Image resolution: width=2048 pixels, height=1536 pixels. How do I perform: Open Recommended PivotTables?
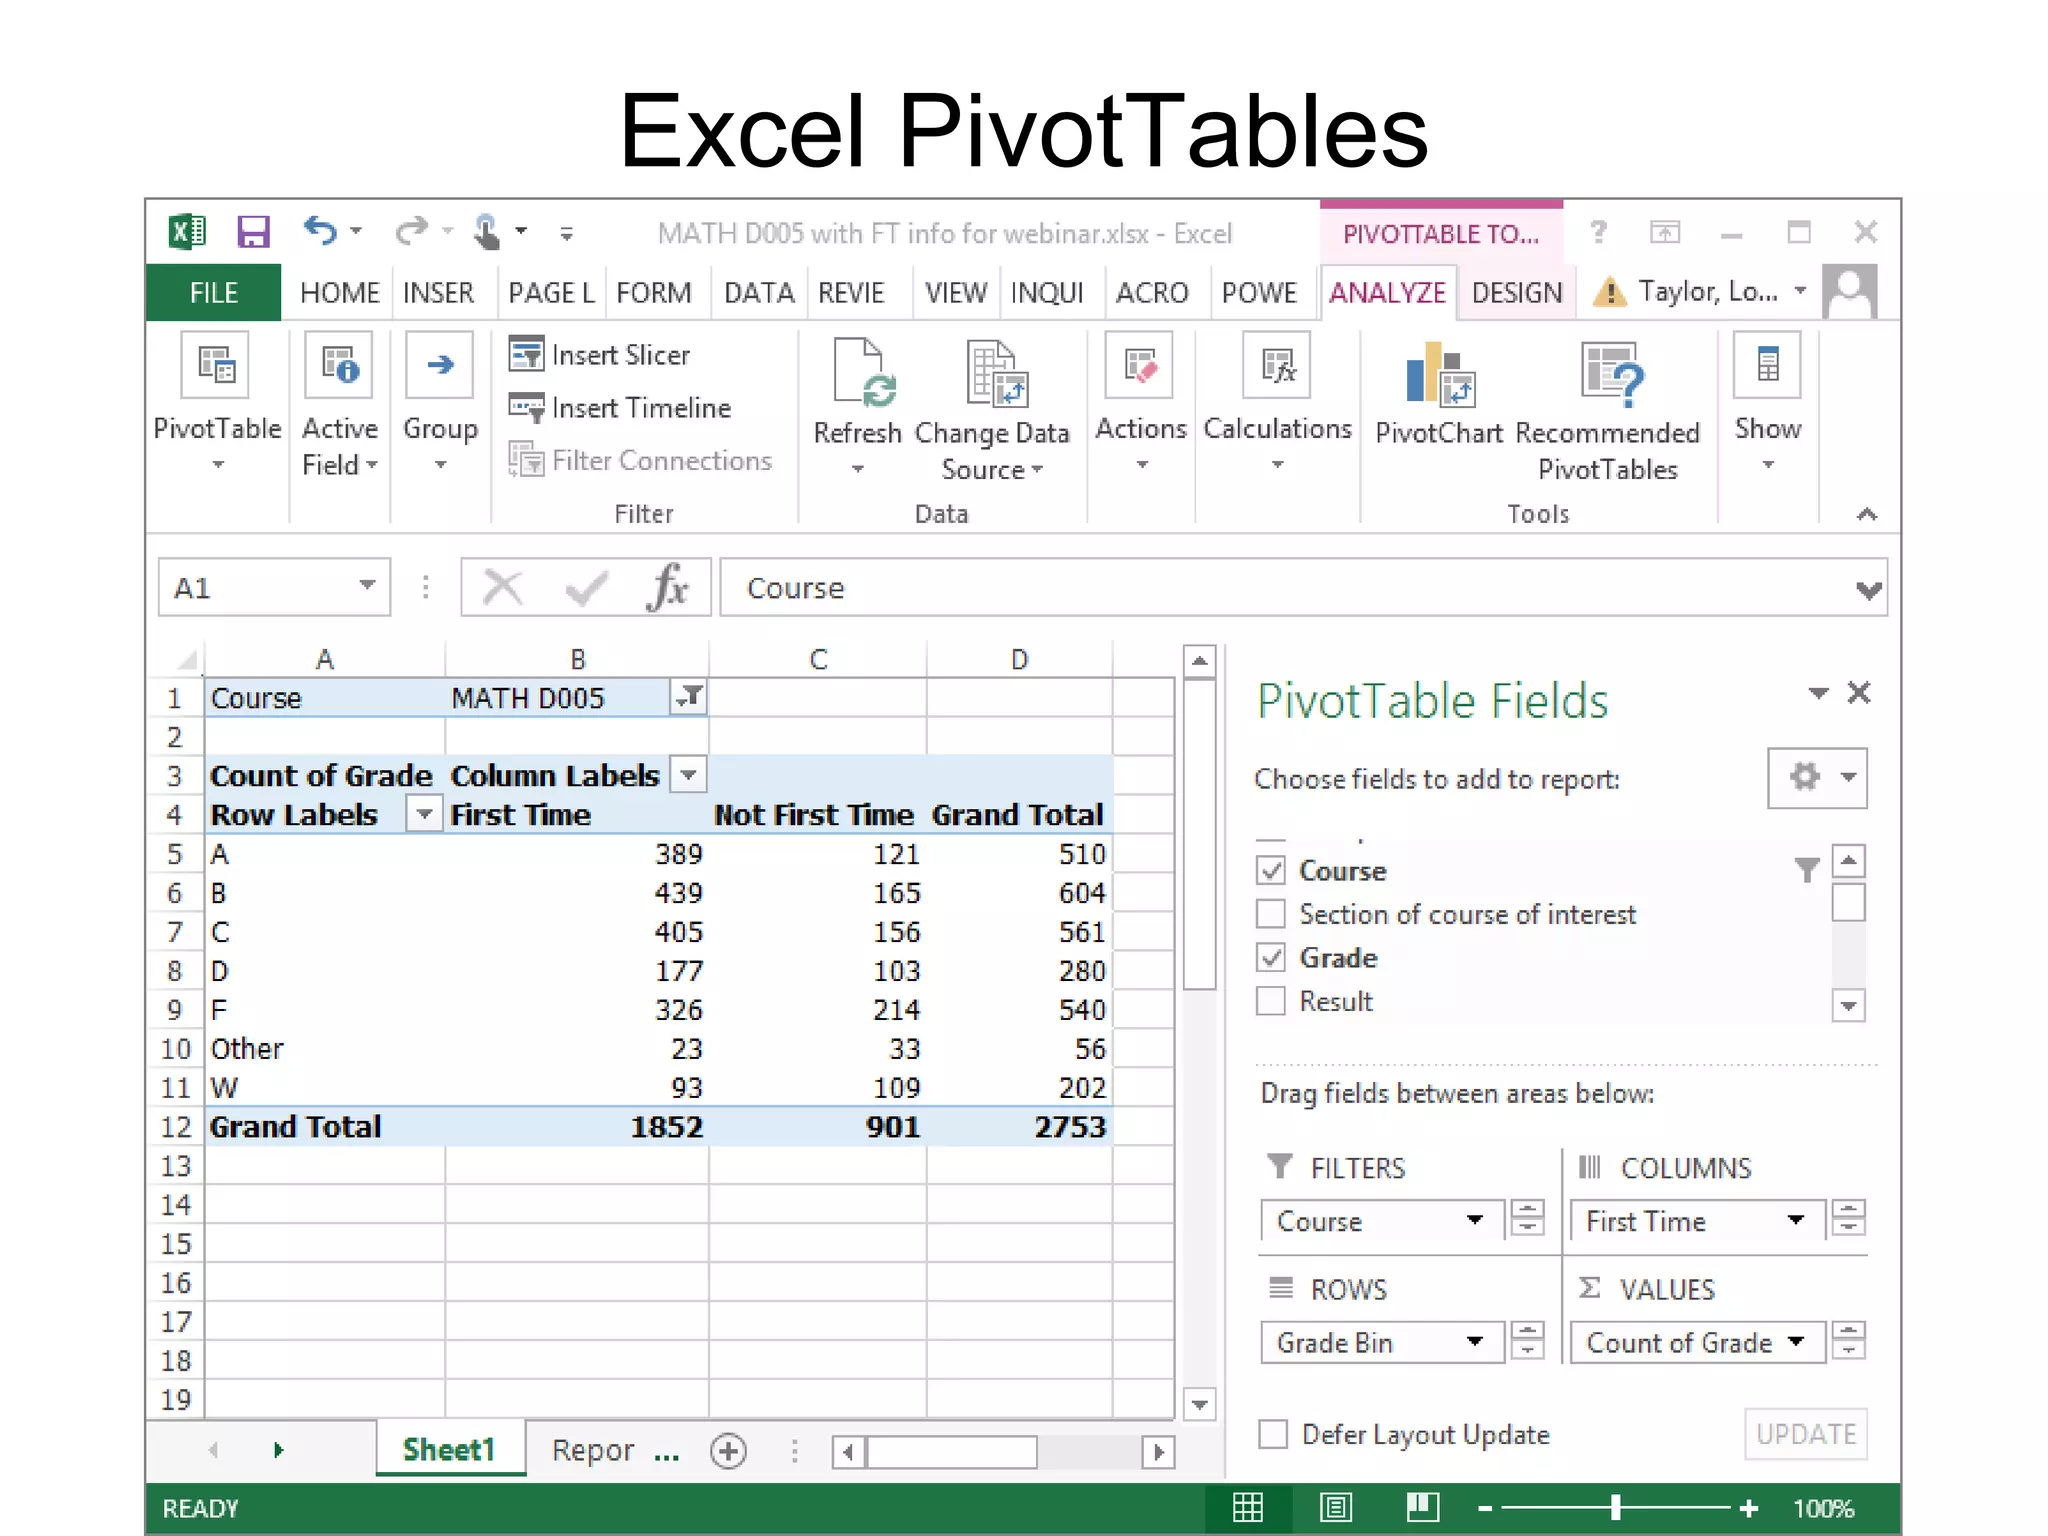pyautogui.click(x=1608, y=411)
